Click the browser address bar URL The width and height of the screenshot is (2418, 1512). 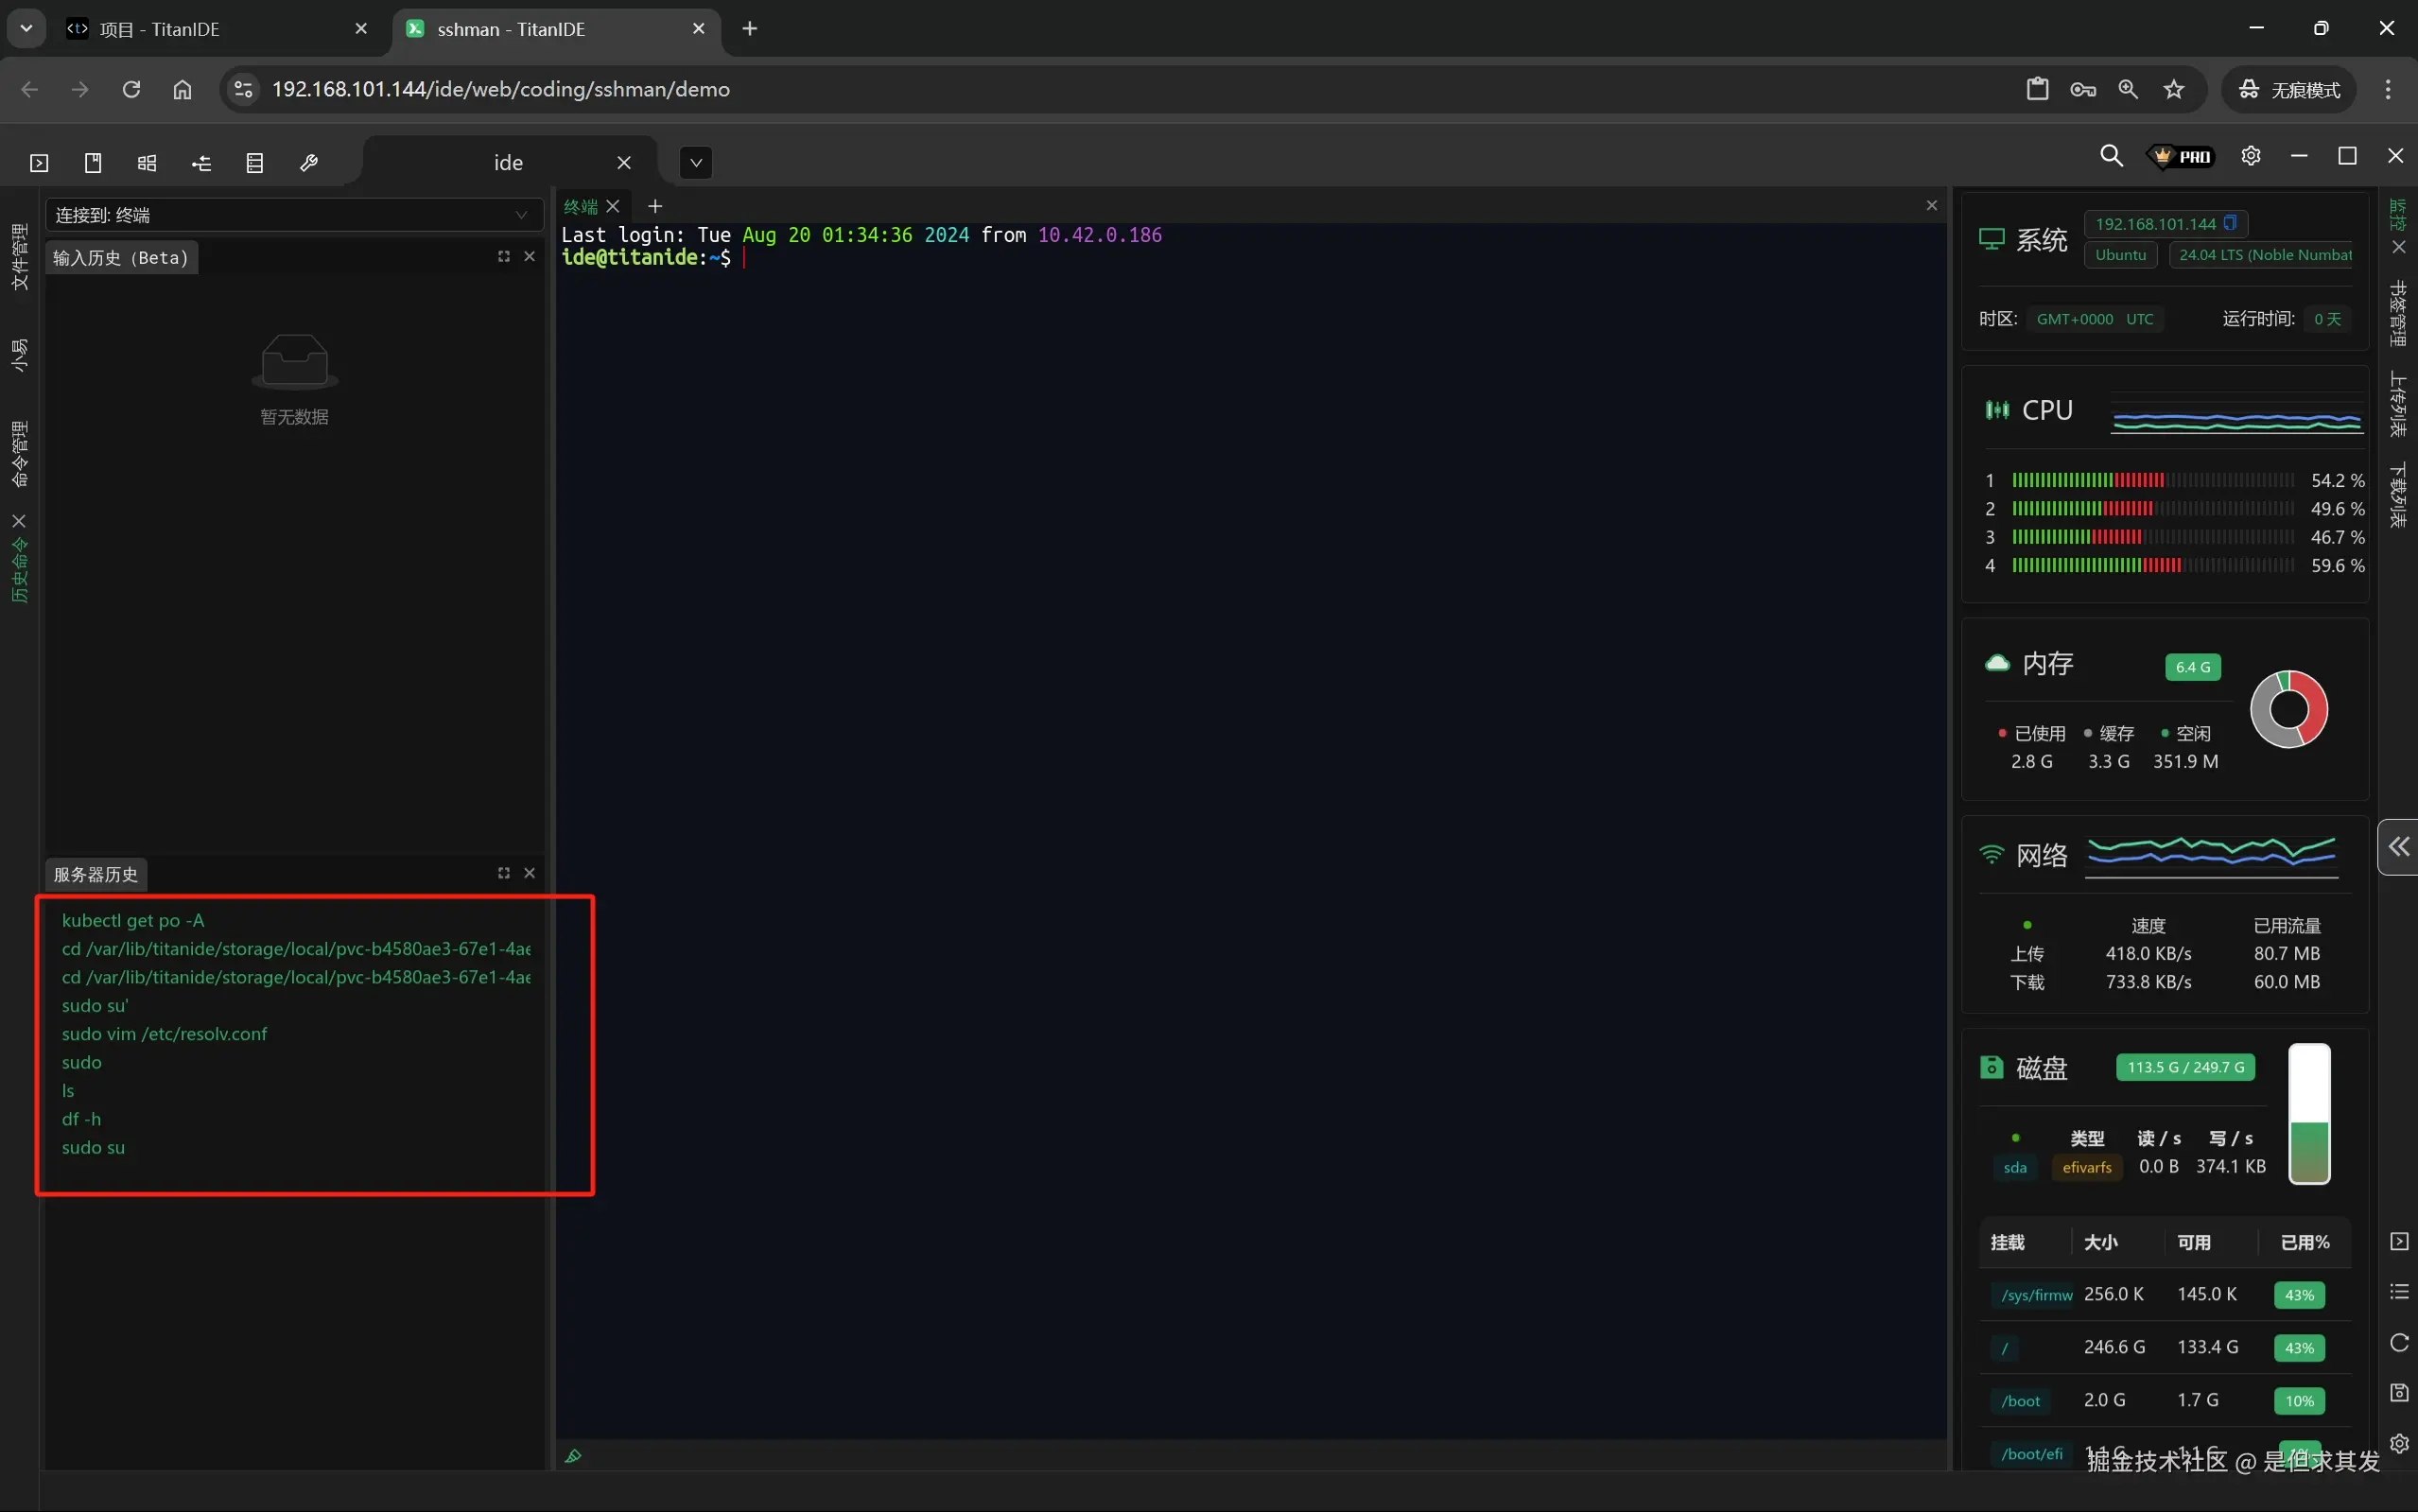(x=500, y=89)
